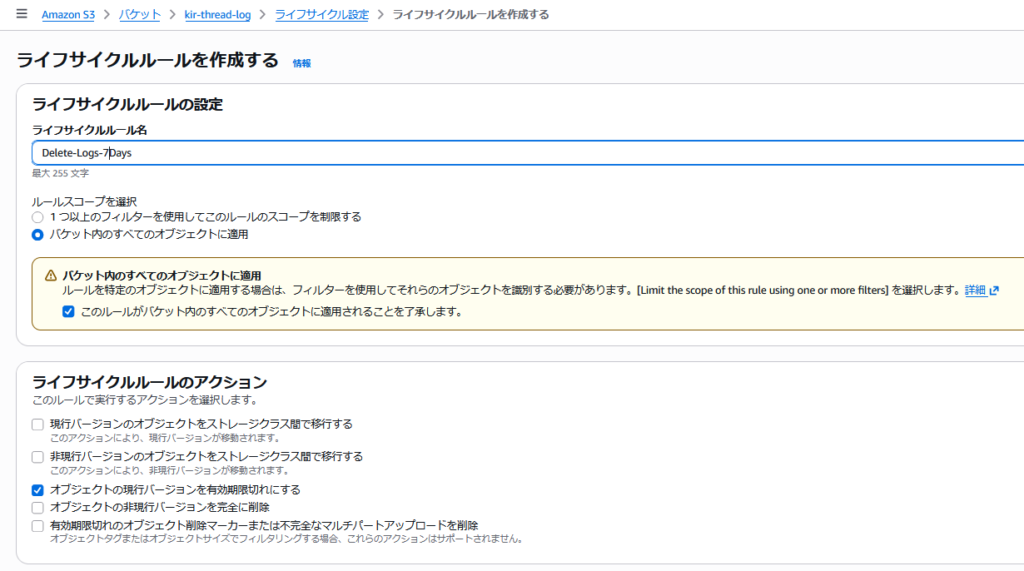The width and height of the screenshot is (1024, 571).
Task: Open the side navigation hamburger menu
Action: pos(21,14)
